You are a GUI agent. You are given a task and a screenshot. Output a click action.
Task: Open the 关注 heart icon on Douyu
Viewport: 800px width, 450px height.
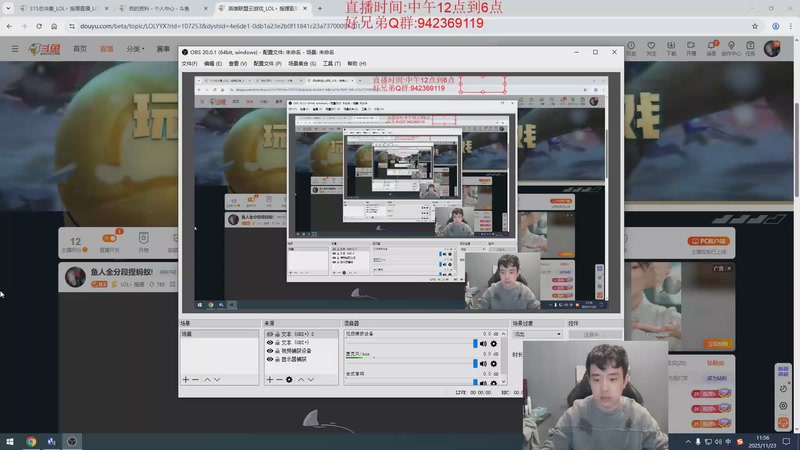651,48
